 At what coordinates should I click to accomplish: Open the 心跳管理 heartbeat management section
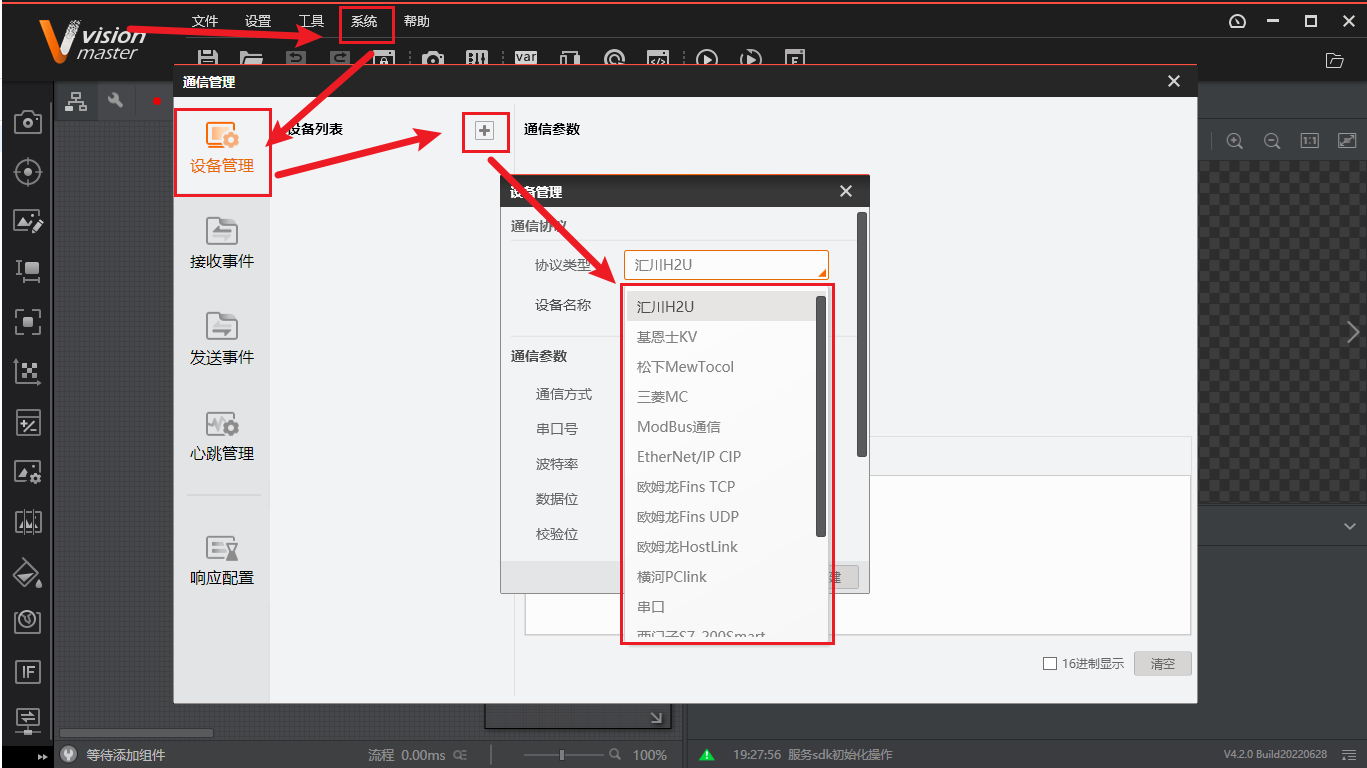[221, 435]
